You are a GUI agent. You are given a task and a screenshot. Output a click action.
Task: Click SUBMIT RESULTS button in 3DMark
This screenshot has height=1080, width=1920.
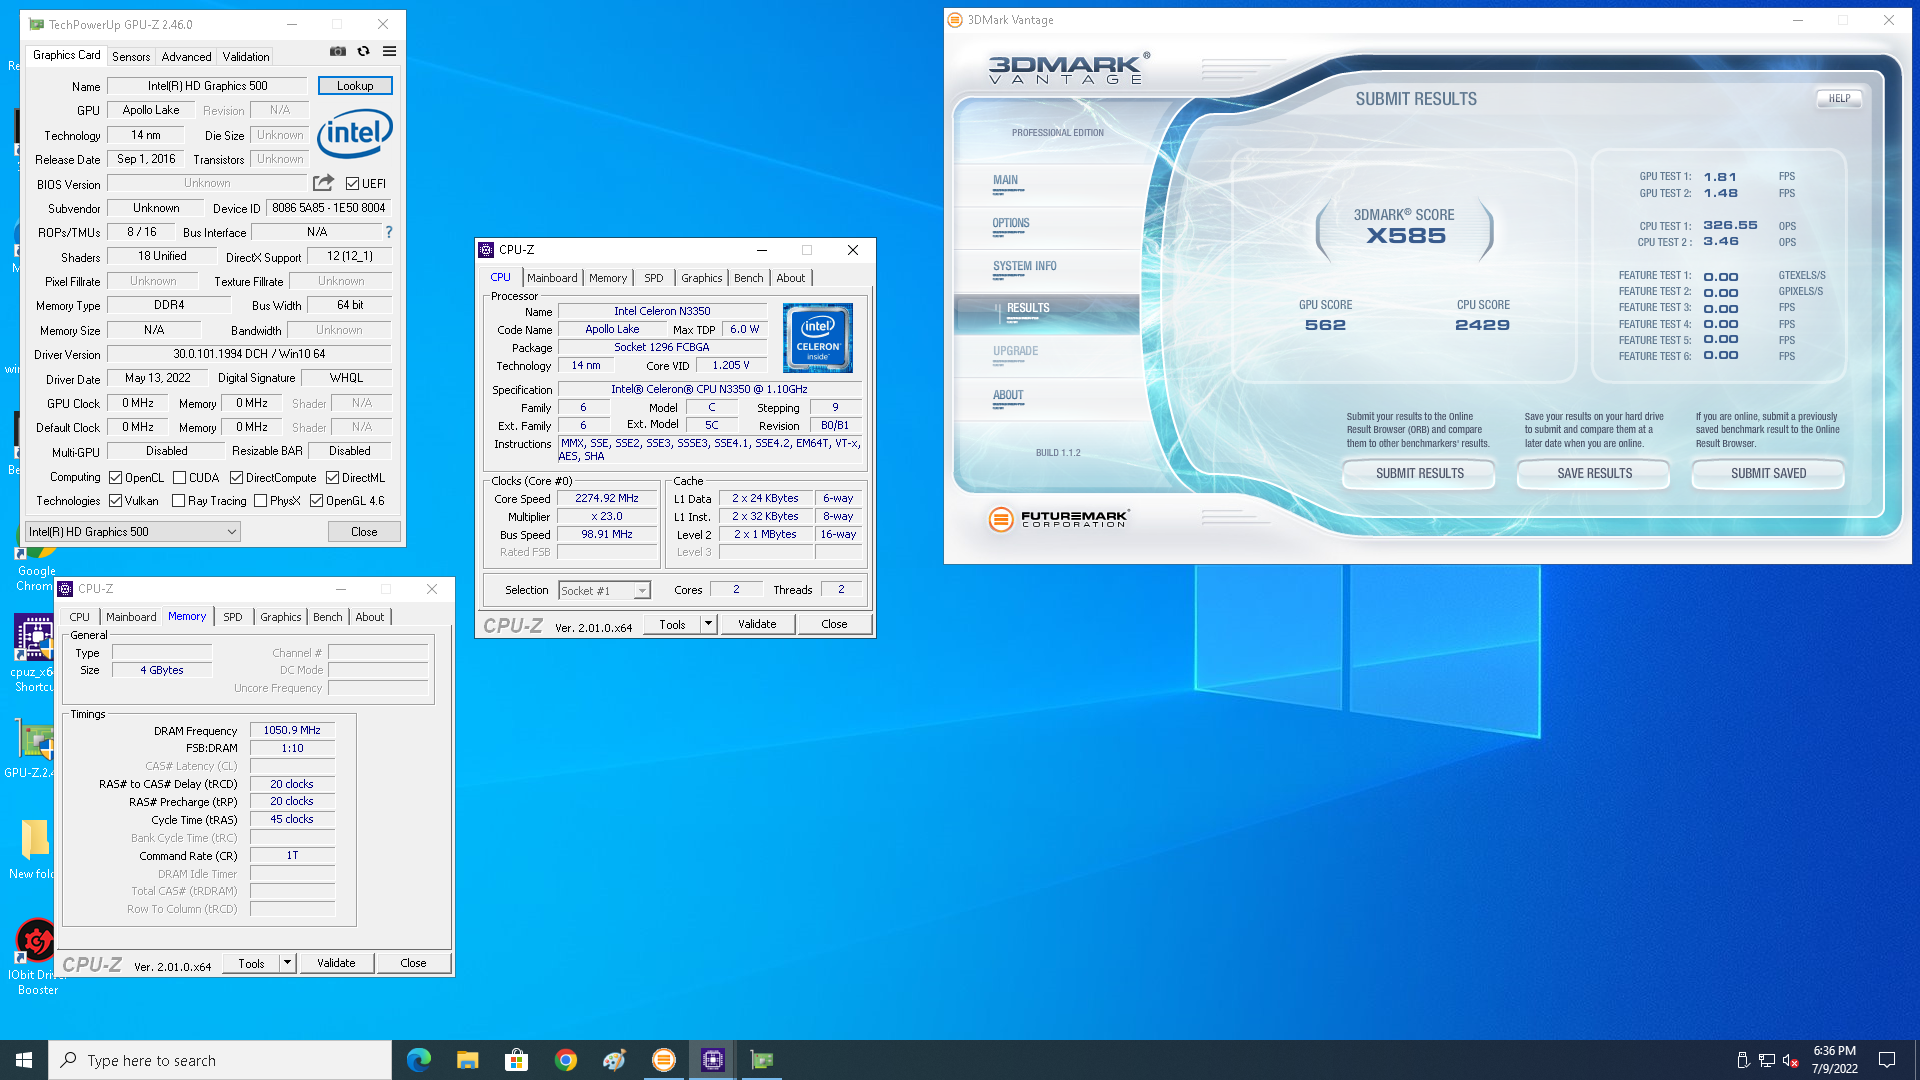1419,474
